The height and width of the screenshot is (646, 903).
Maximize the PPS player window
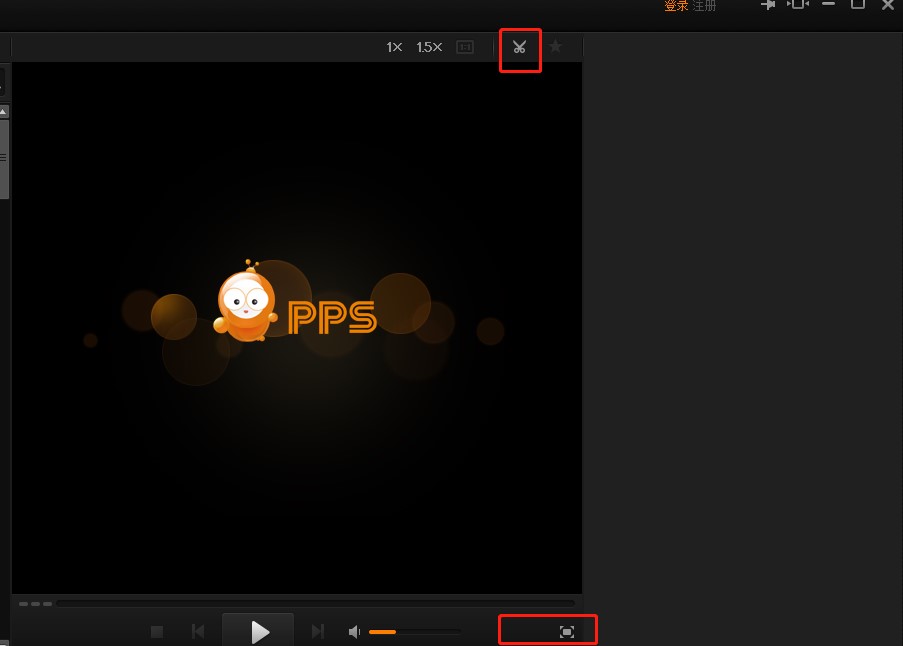[x=858, y=5]
